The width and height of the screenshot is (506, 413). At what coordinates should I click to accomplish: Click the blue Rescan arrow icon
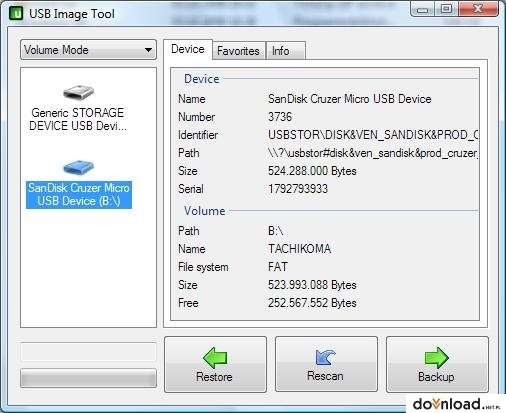click(x=325, y=357)
